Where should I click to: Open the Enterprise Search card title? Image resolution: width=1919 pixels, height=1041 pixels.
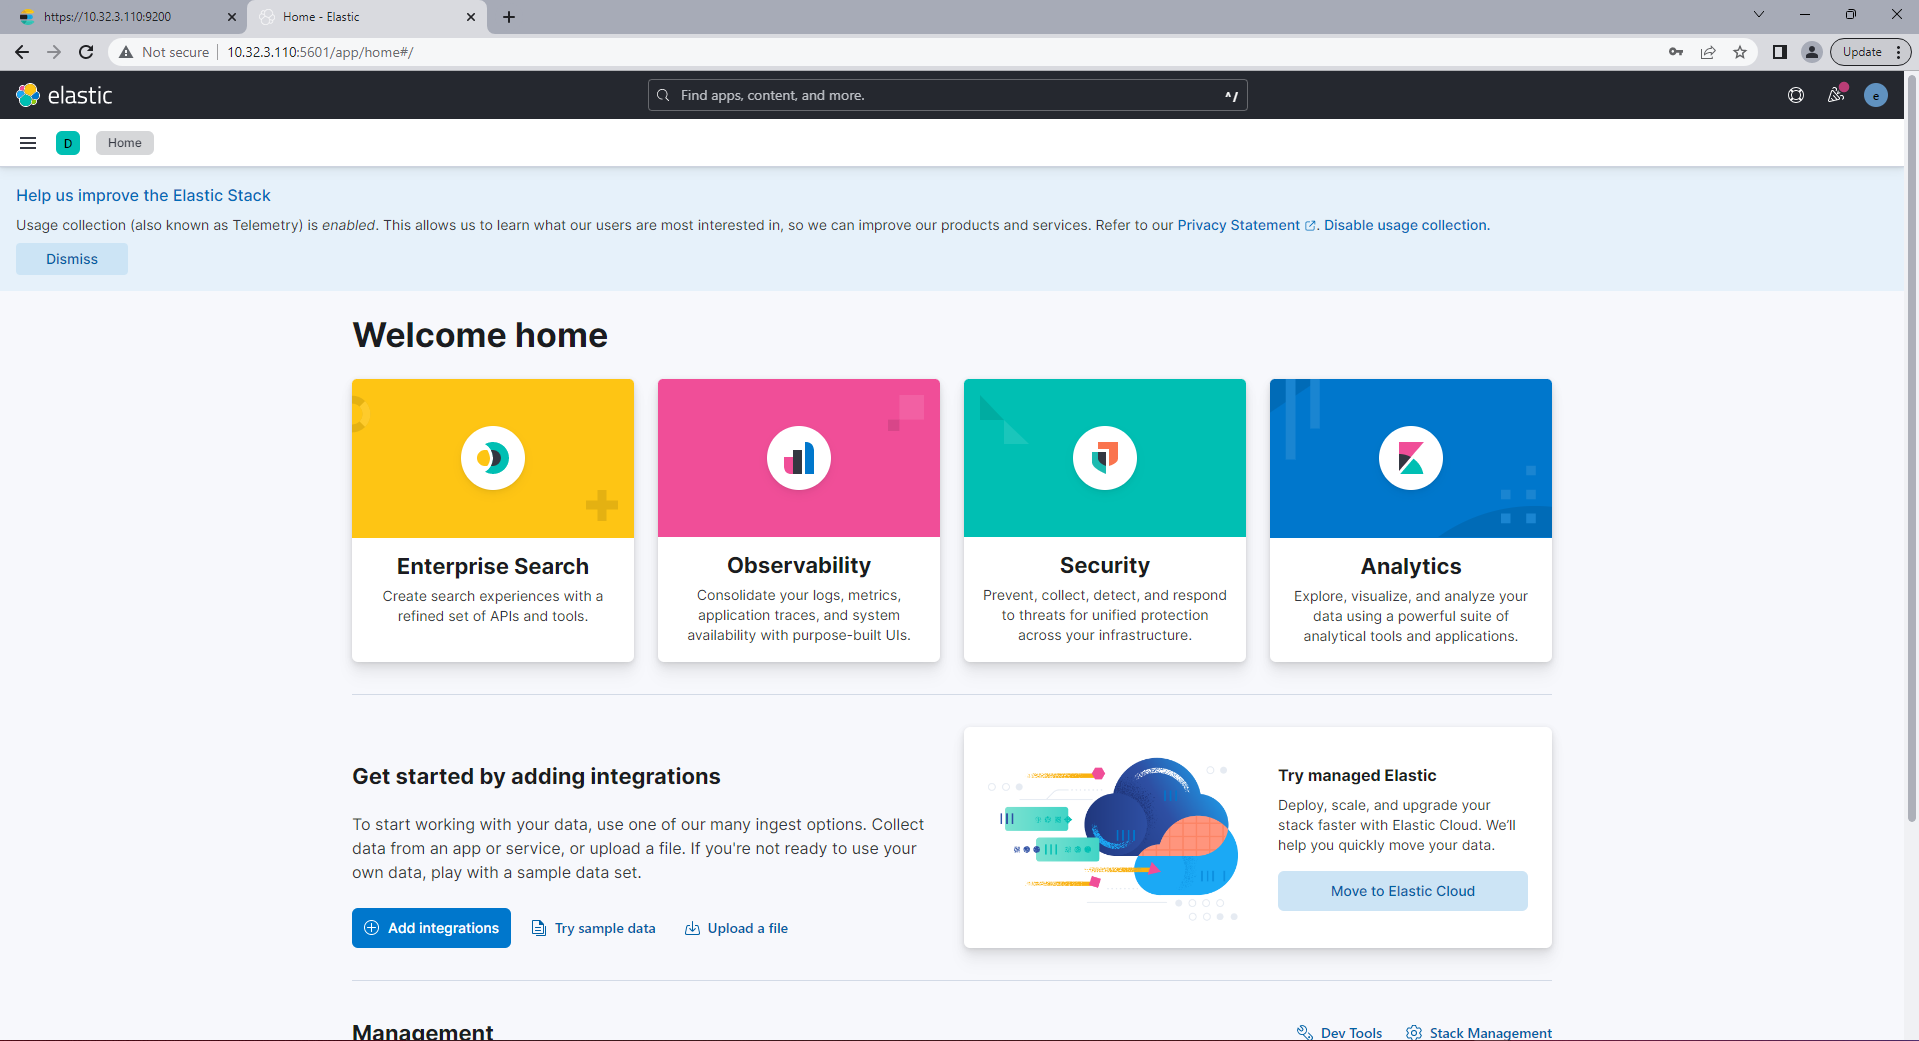[x=493, y=566]
